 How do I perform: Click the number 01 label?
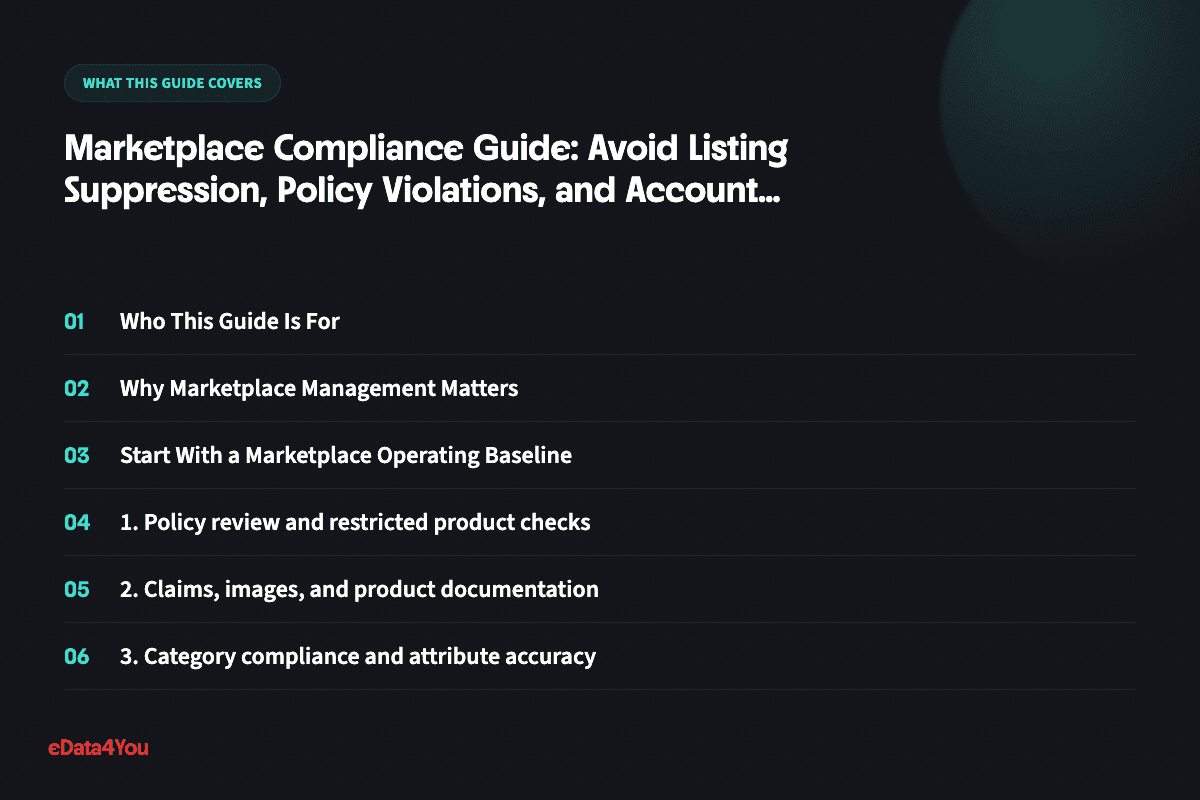(x=75, y=322)
